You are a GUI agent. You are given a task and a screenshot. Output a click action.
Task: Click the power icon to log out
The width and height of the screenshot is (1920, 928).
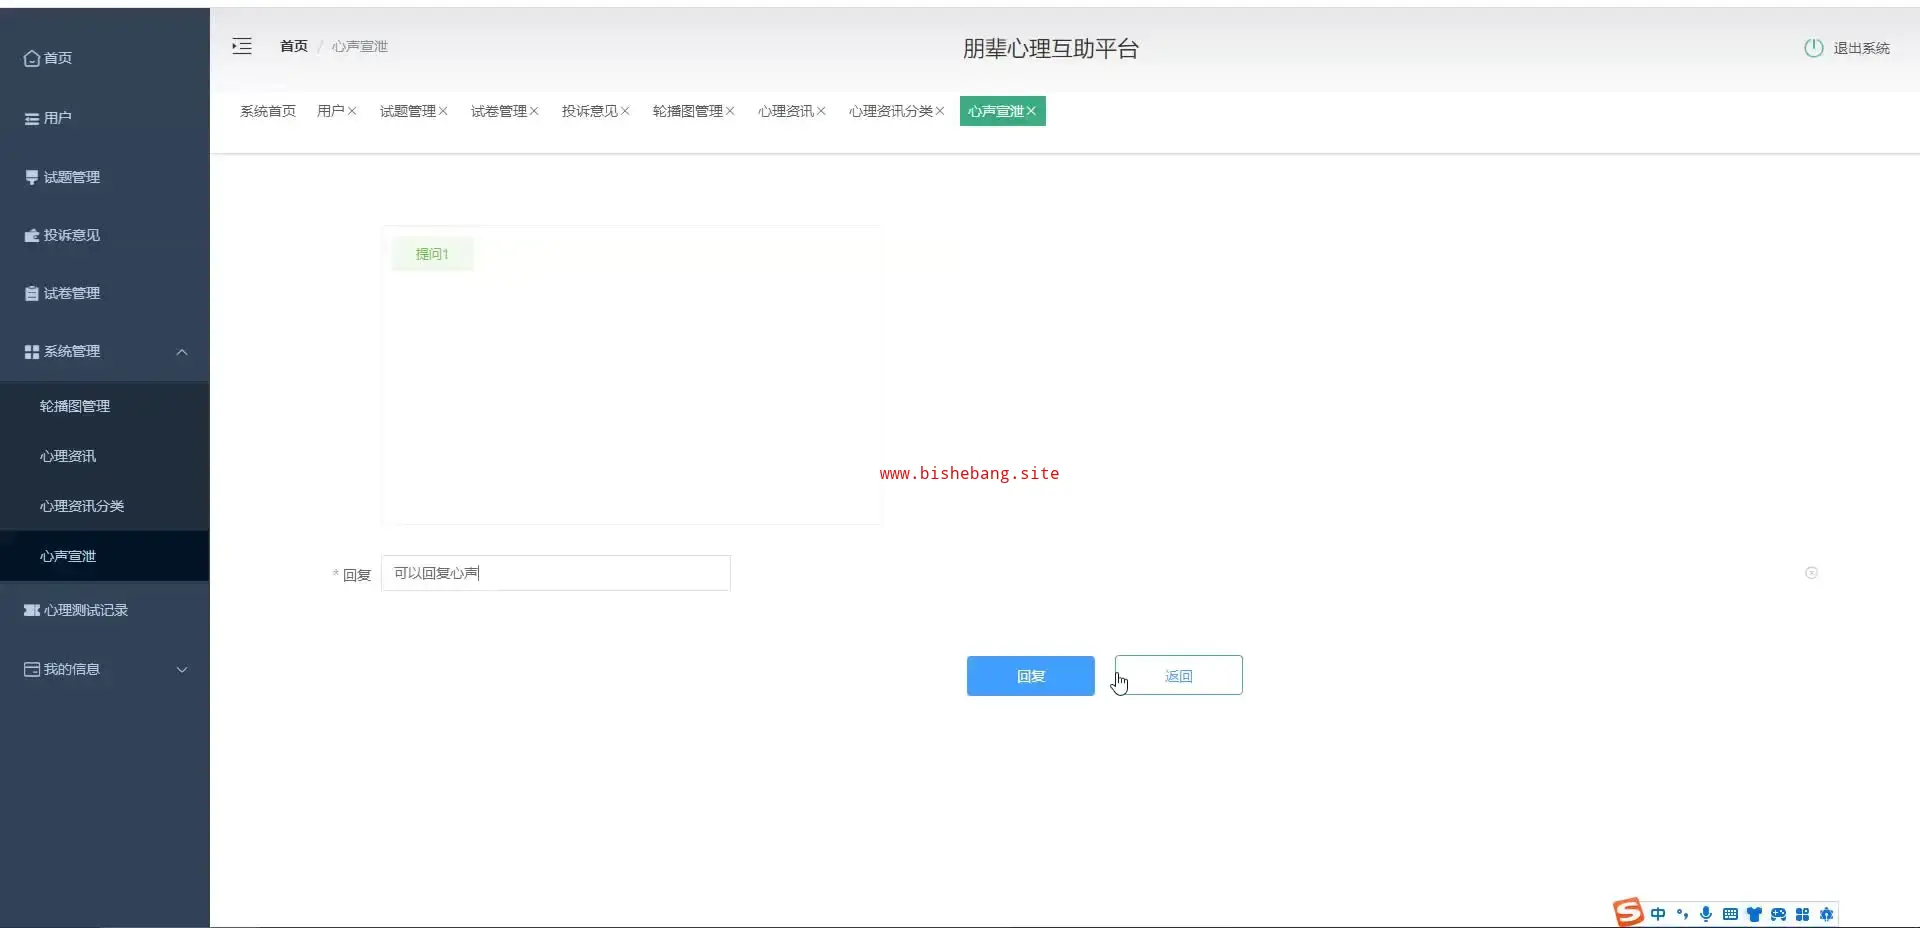click(x=1813, y=48)
